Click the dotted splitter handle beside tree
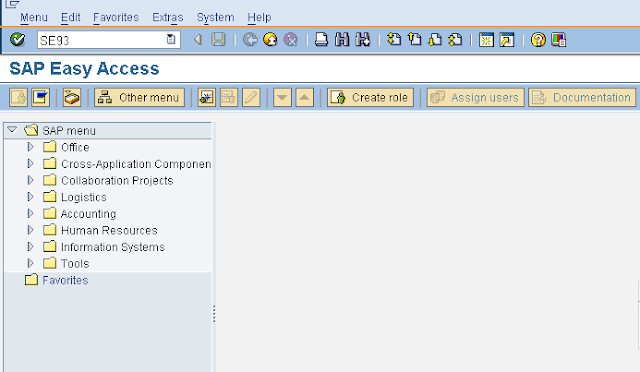640x372 pixels. coord(214,314)
